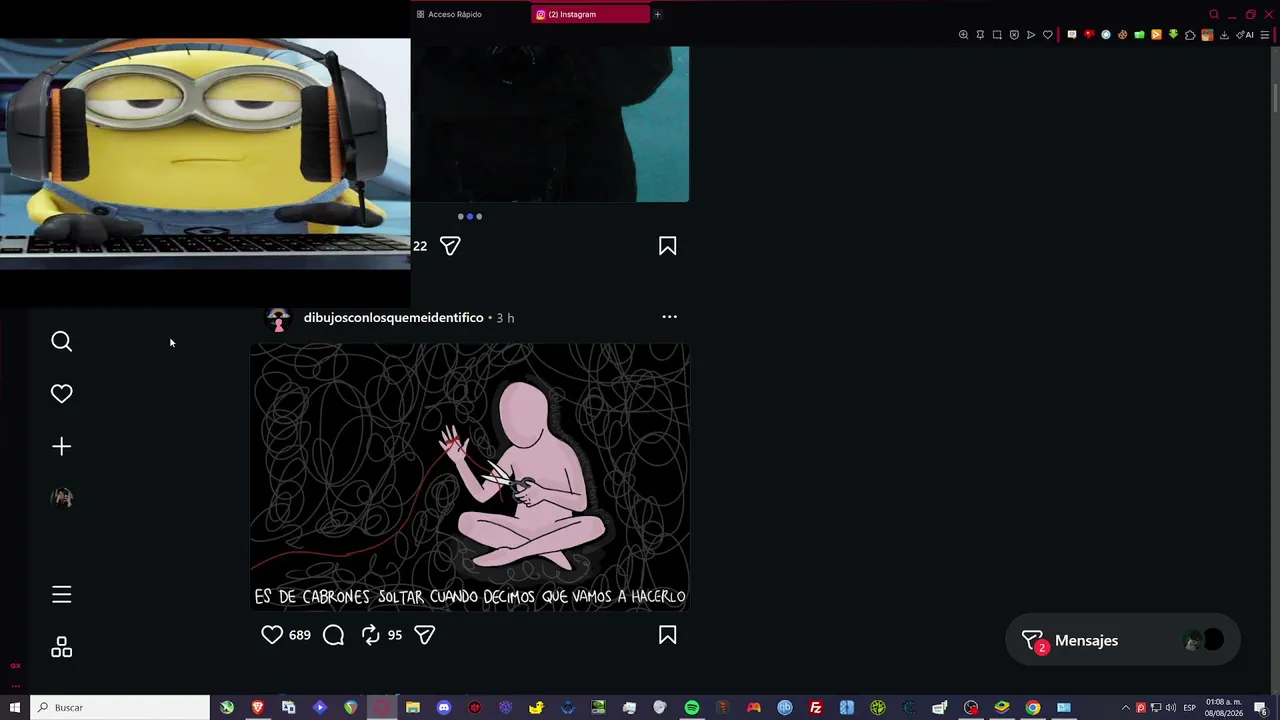1280x720 pixels.
Task: Click the taskbar Buscar search box
Action: pyautogui.click(x=120, y=708)
